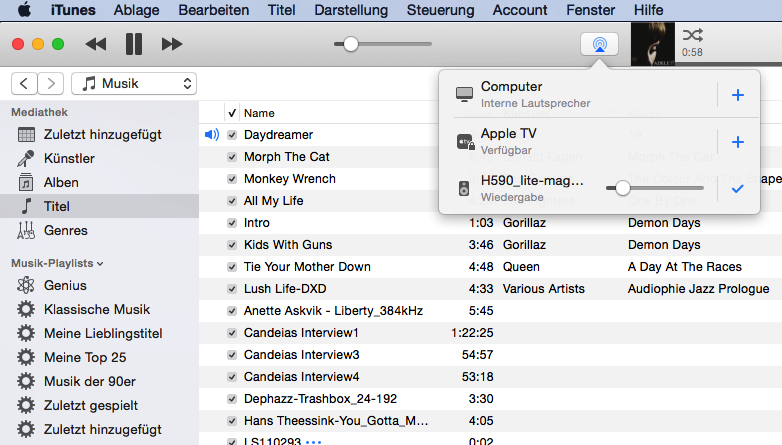This screenshot has width=782, height=445.
Task: Open the Ablage menu
Action: click(x=136, y=10)
